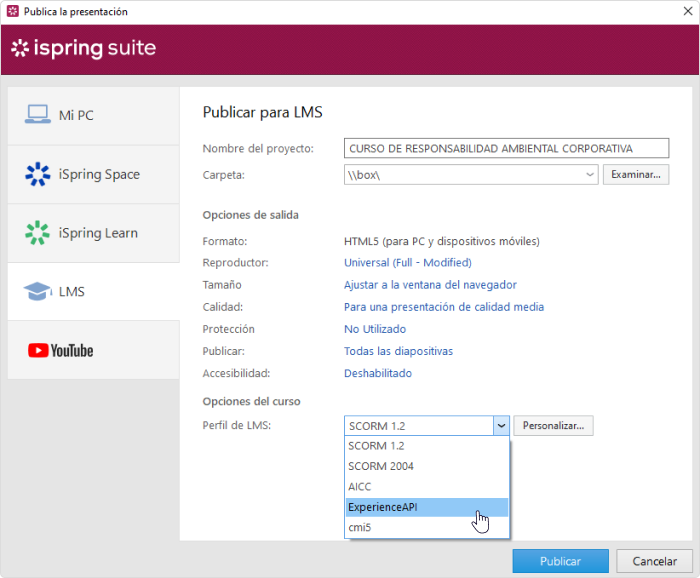Click the Reproductor label
This screenshot has width=700, height=578.
pos(235,263)
